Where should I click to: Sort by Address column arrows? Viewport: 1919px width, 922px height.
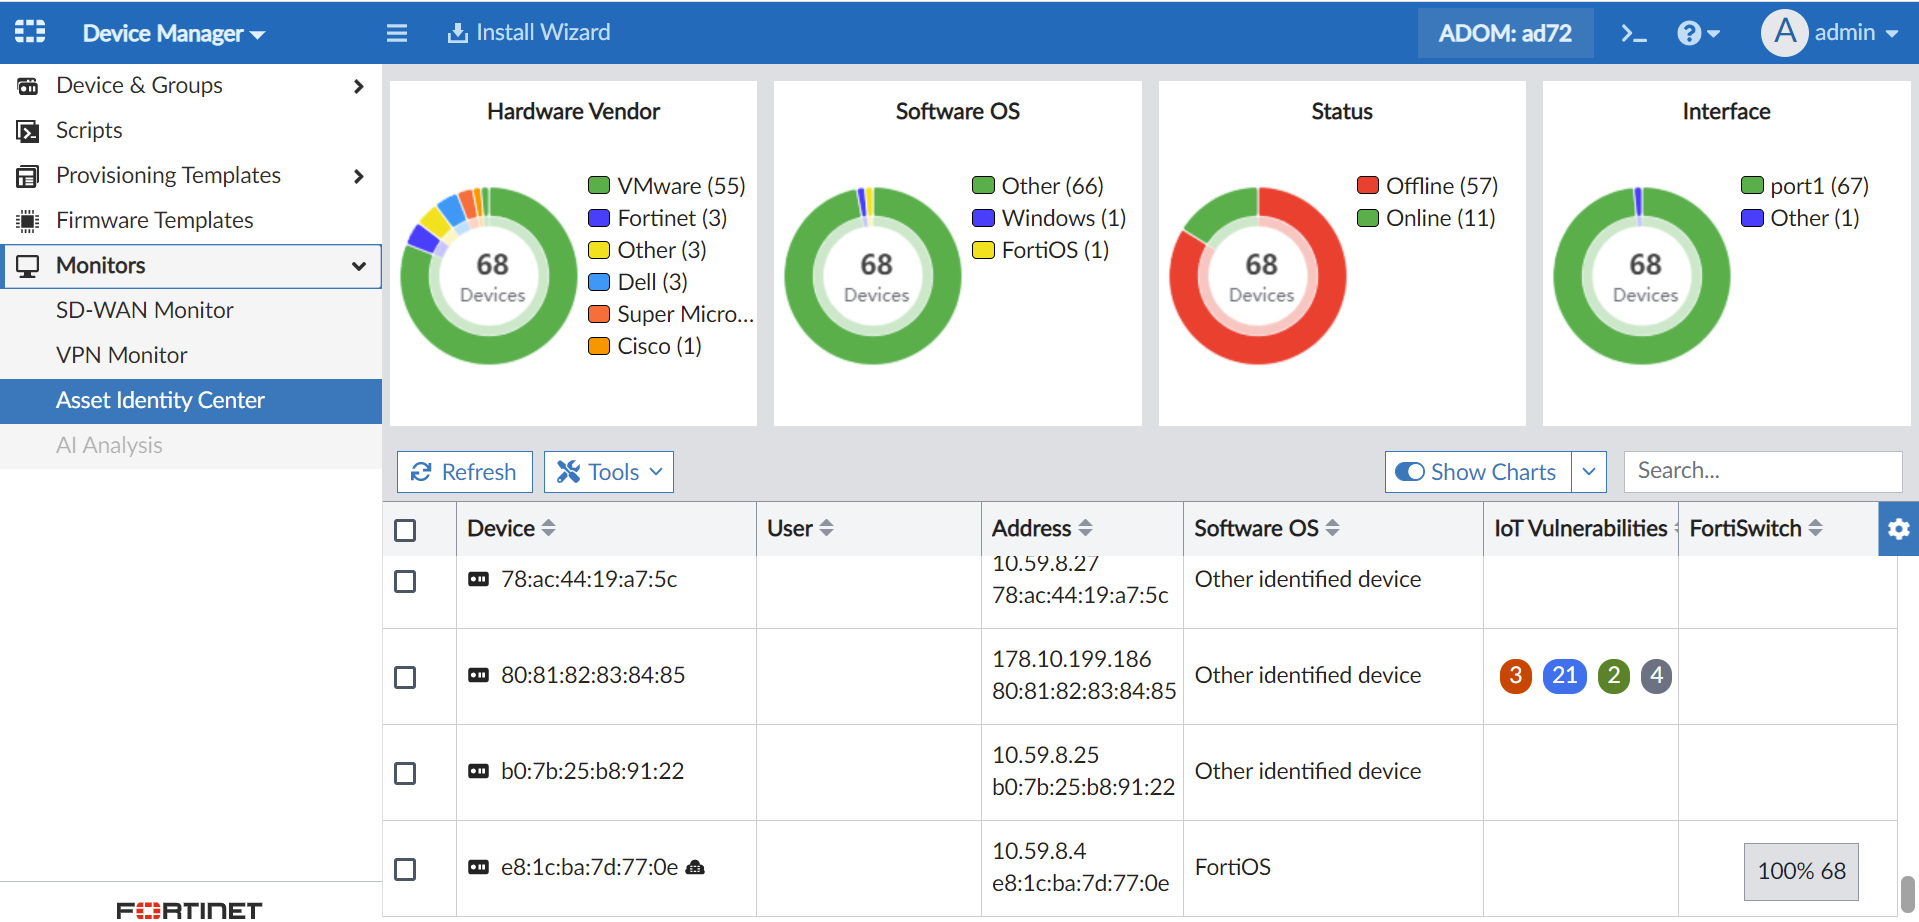(x=1085, y=528)
